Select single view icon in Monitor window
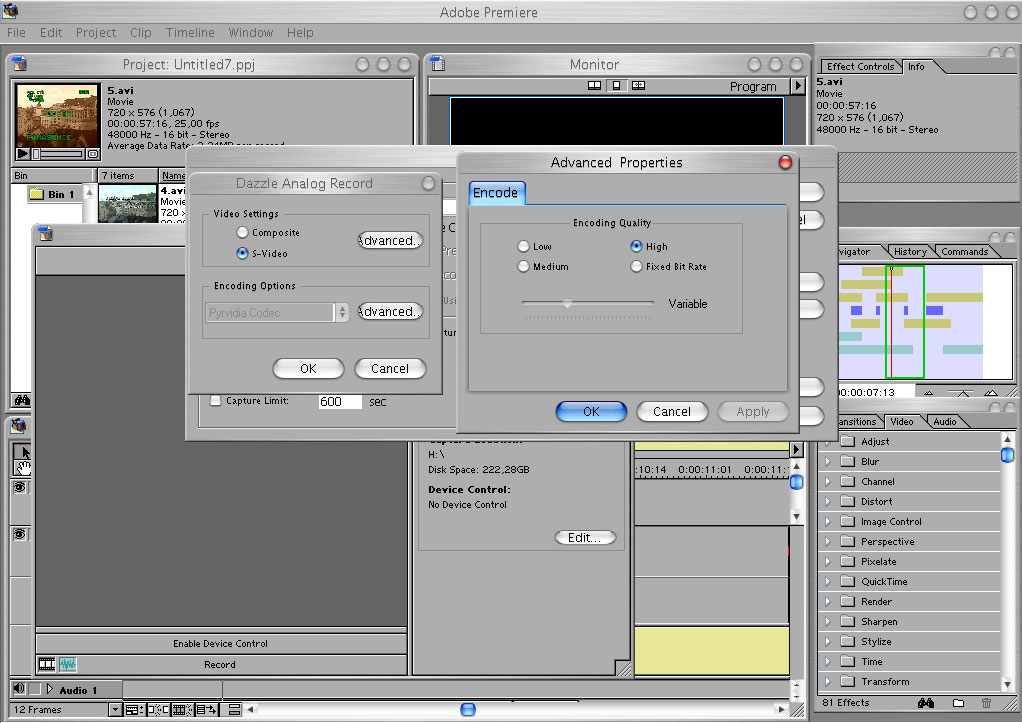Image resolution: width=1022 pixels, height=723 pixels. 617,85
